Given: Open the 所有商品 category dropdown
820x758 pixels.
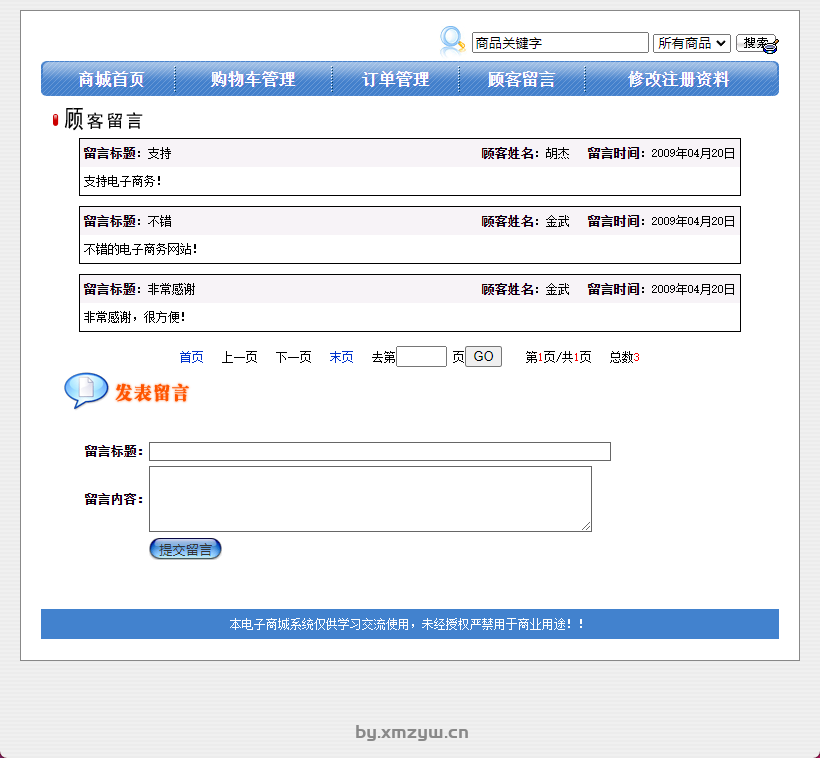Looking at the screenshot, I should (691, 43).
